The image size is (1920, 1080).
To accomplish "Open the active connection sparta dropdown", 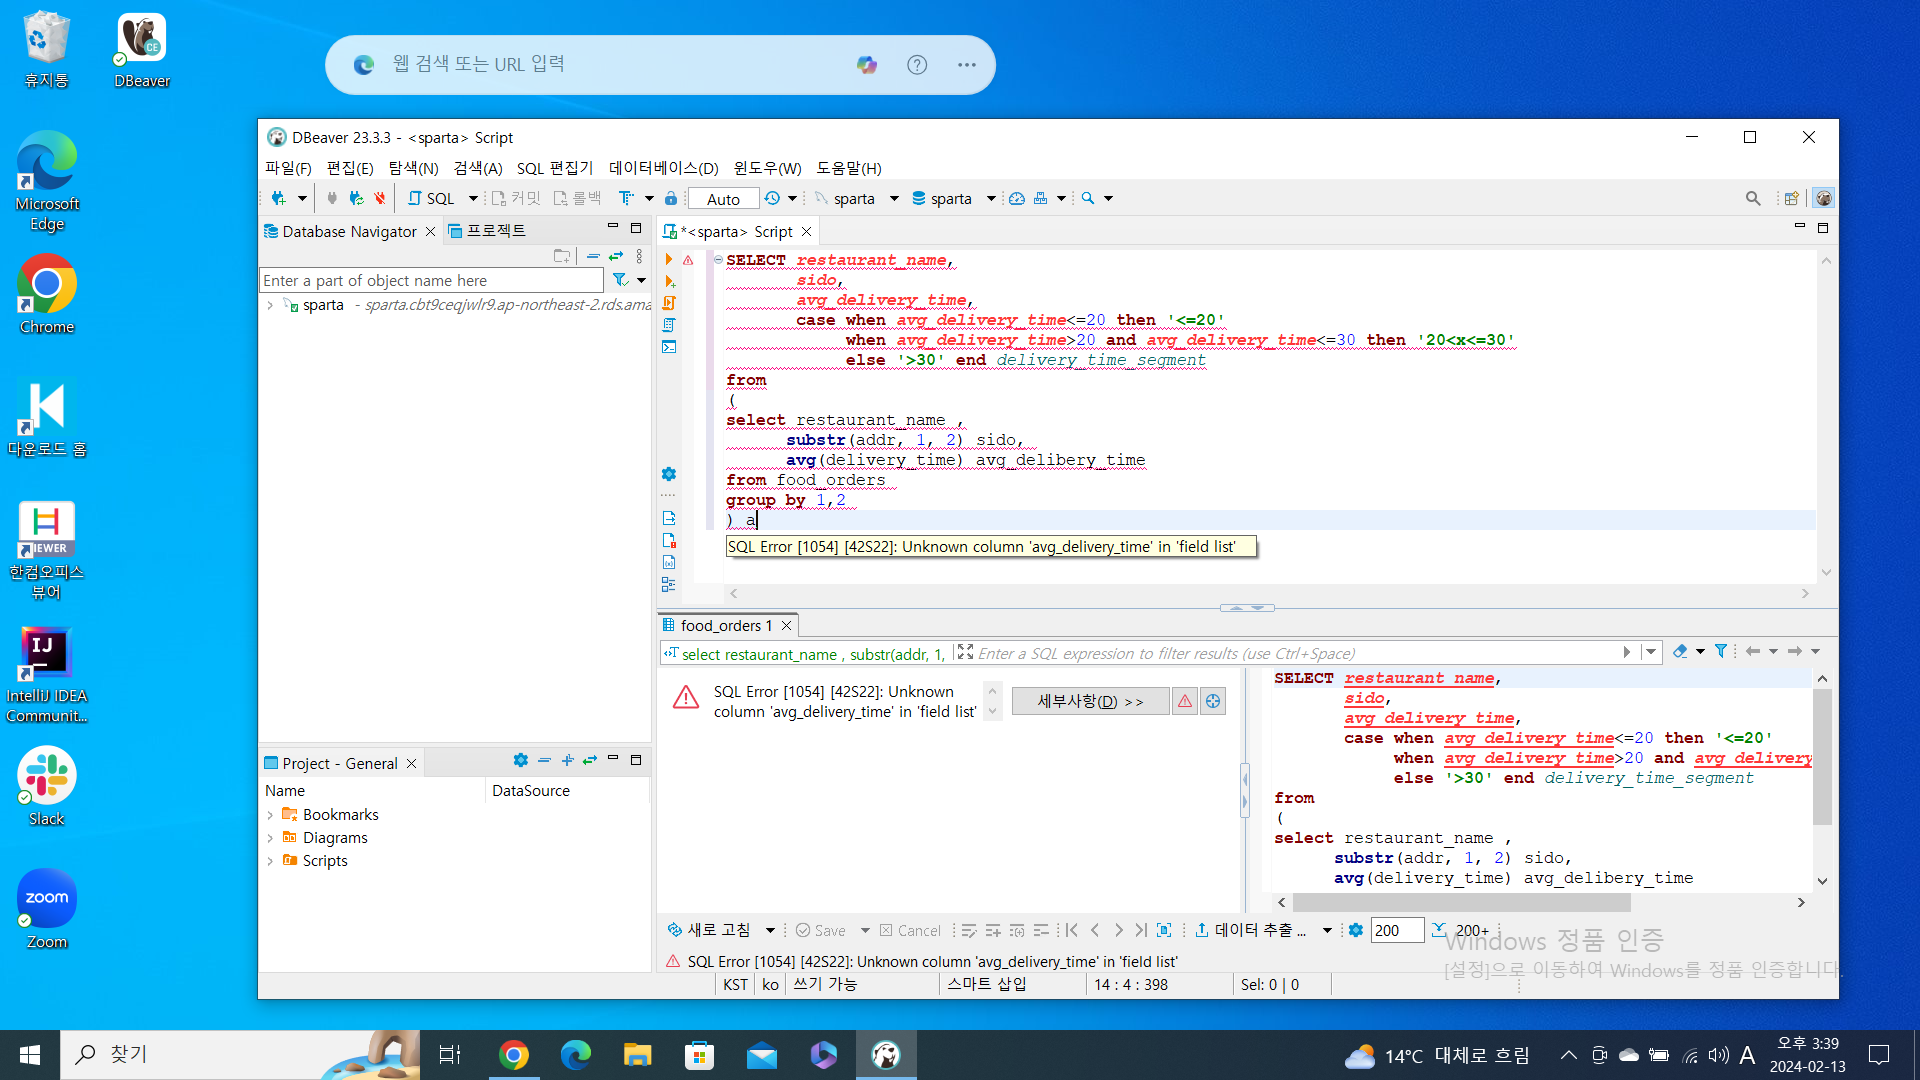I will coord(894,198).
